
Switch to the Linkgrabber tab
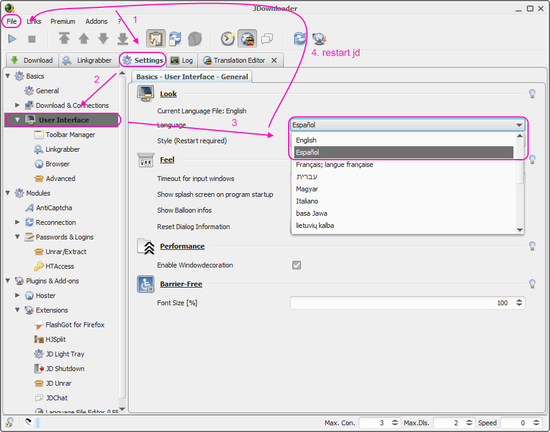coord(87,60)
